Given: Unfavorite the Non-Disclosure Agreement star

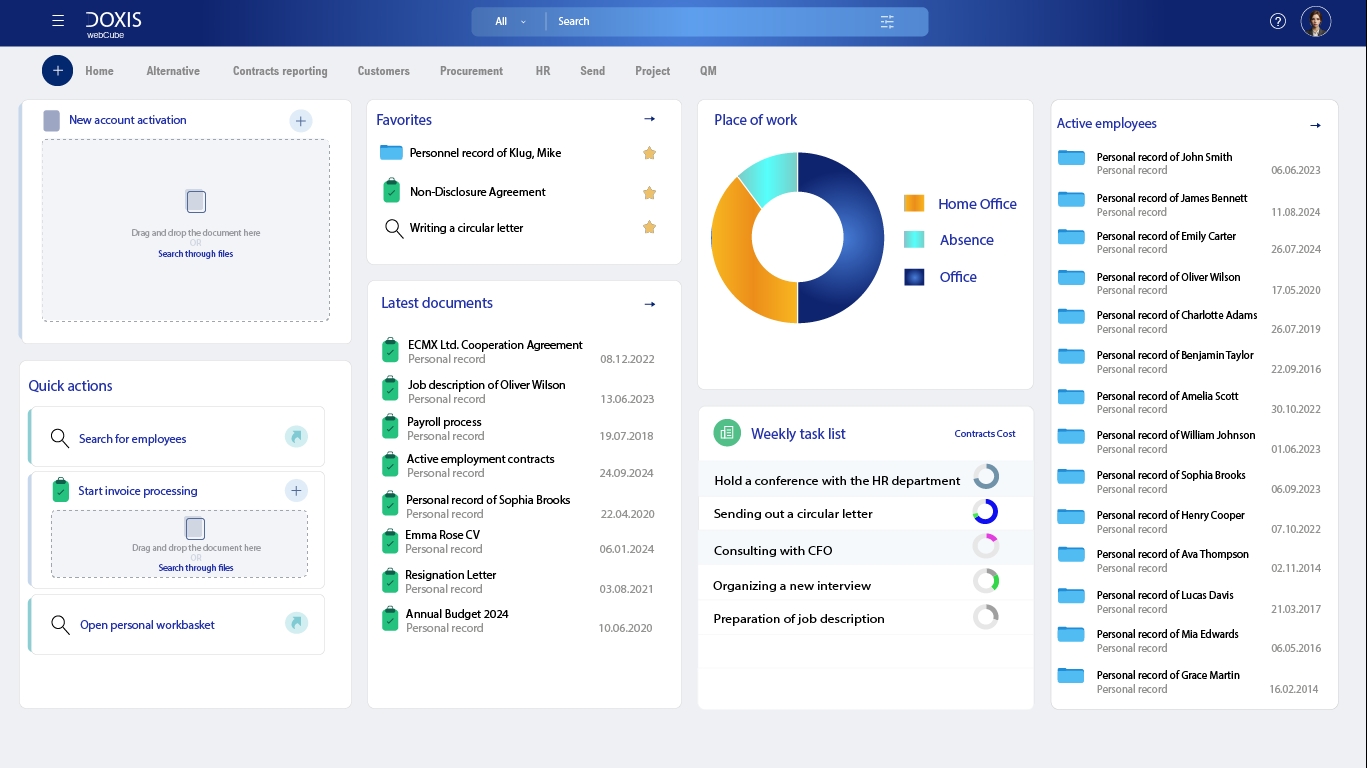Looking at the screenshot, I should (x=649, y=191).
